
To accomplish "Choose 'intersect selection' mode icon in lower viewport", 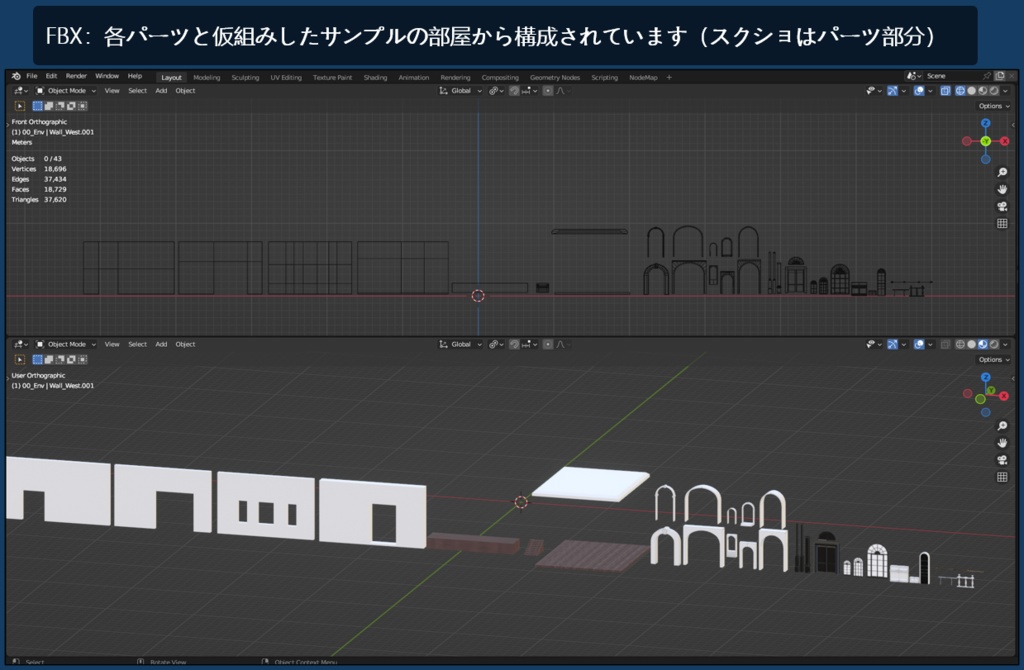I will (x=82, y=359).
